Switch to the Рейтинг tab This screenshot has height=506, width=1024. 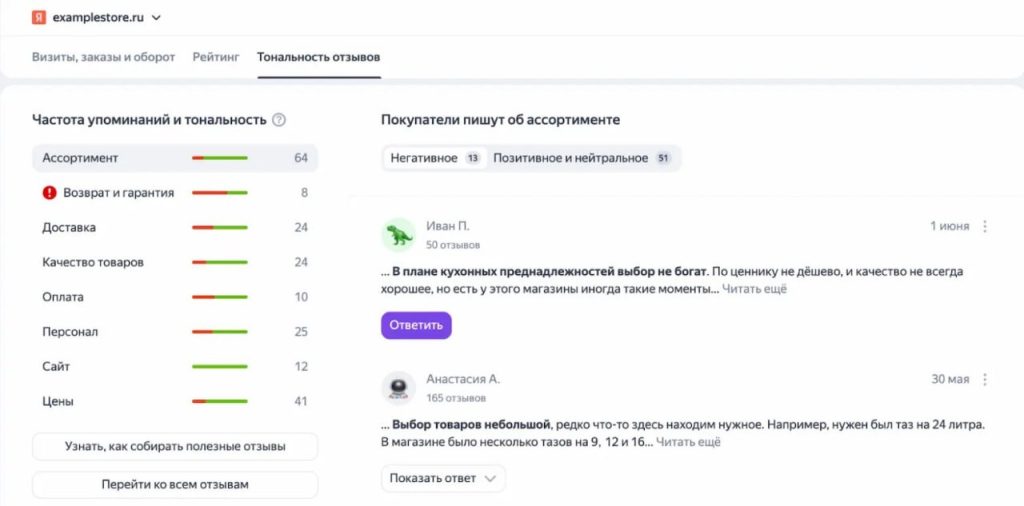[216, 57]
